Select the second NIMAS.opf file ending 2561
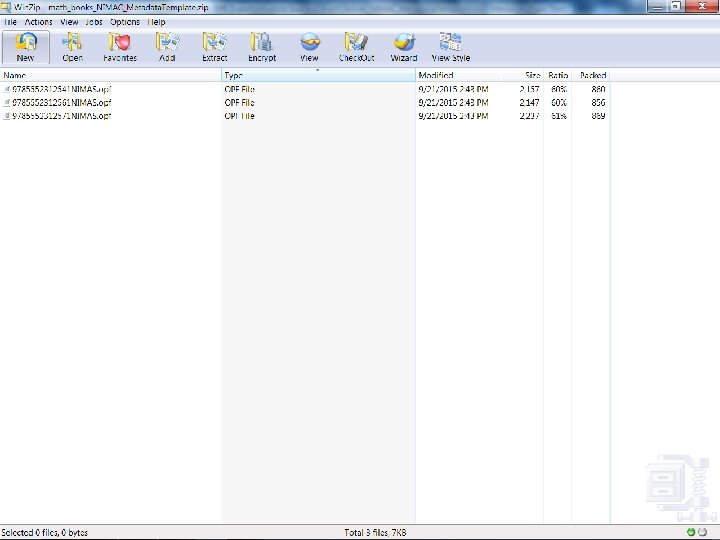 pos(62,102)
